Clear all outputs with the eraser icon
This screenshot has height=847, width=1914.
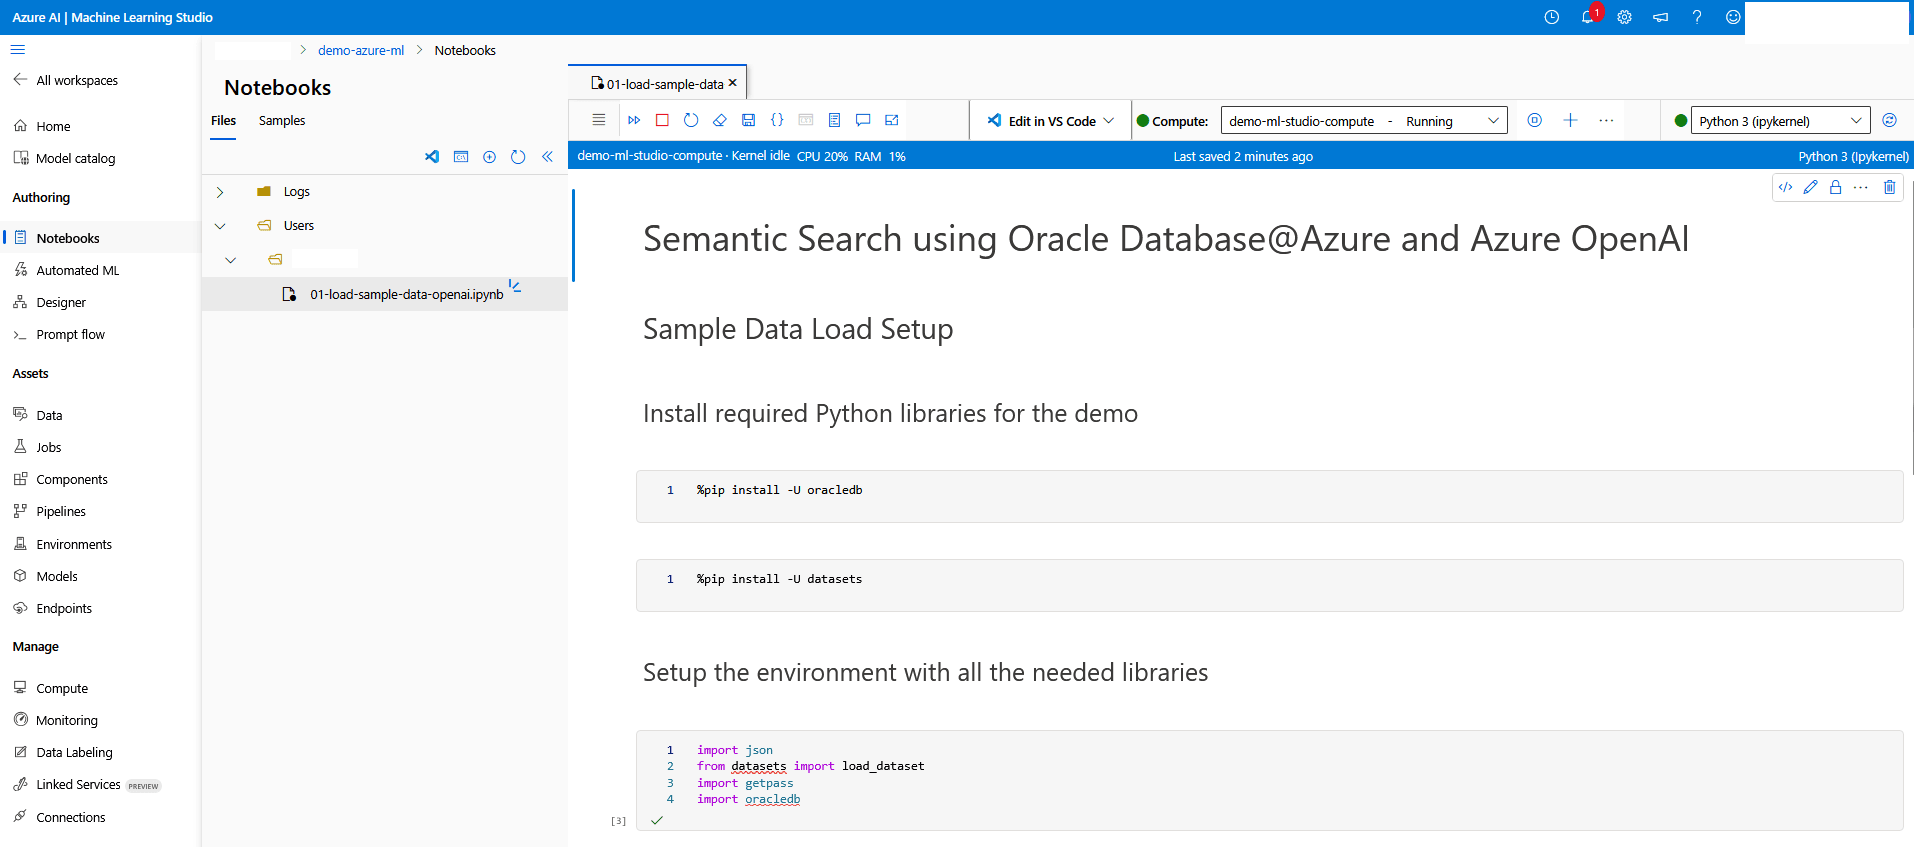pos(720,120)
